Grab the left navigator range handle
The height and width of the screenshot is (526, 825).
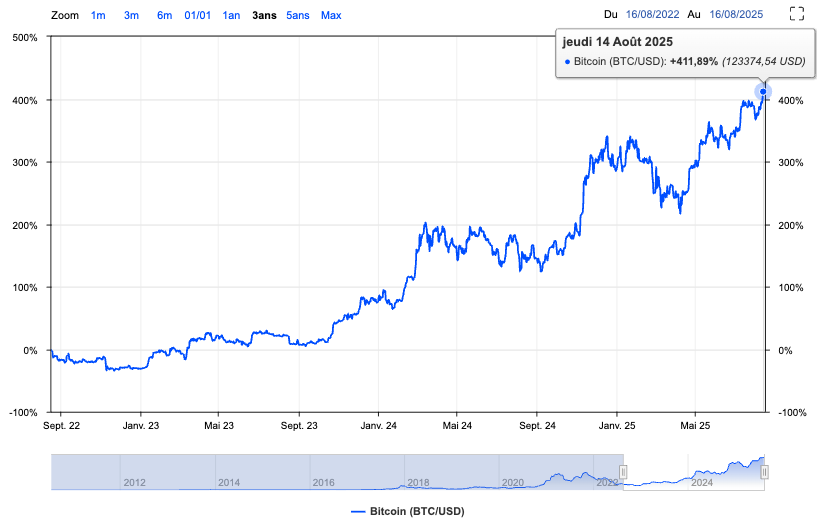pos(623,472)
